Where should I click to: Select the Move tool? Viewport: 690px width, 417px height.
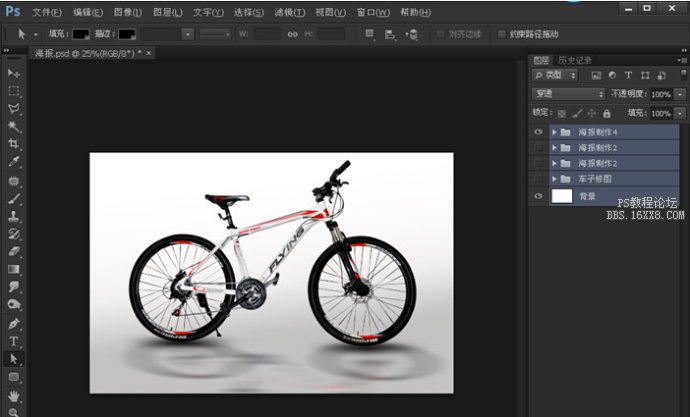14,73
